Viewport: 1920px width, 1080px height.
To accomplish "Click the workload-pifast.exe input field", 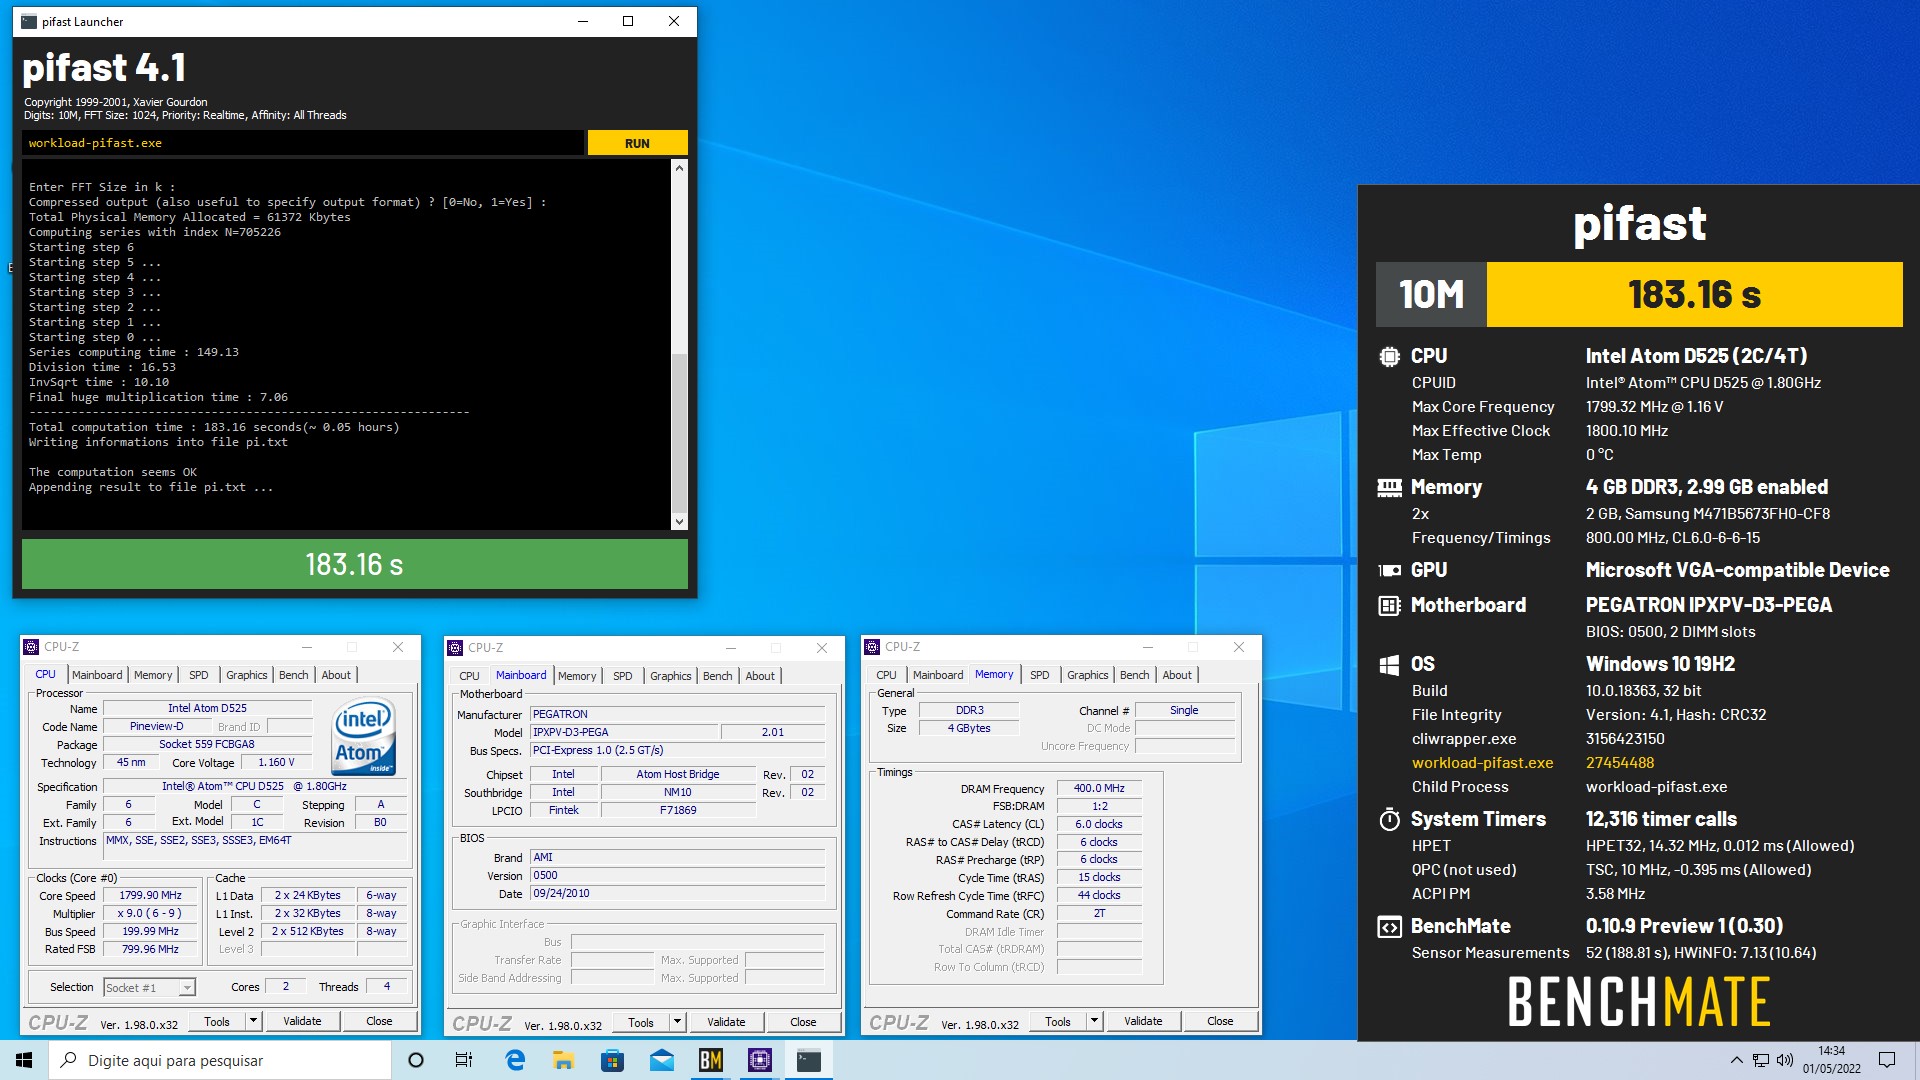I will point(302,143).
